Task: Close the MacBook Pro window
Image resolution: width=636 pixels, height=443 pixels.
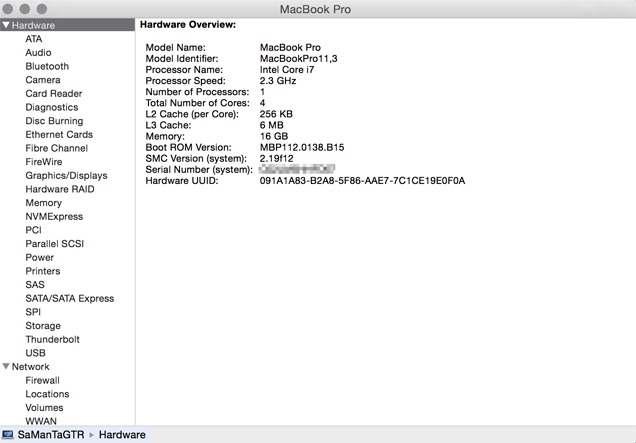Action: click(x=7, y=9)
